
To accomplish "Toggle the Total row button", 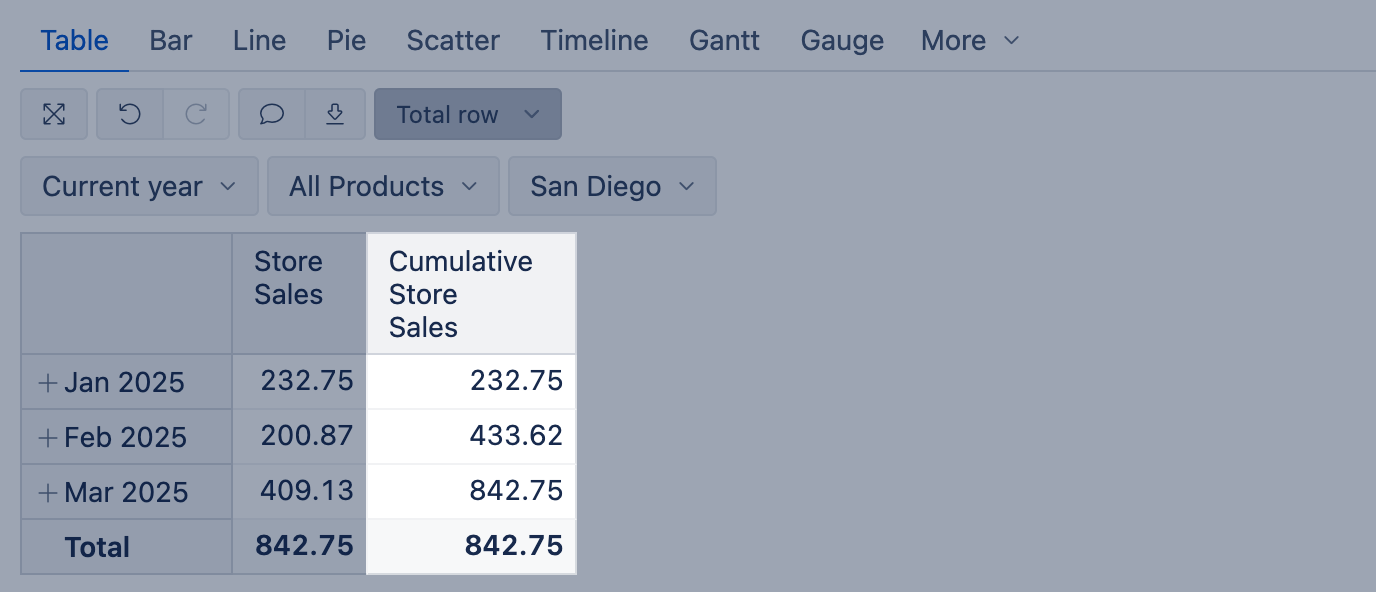I will (467, 114).
